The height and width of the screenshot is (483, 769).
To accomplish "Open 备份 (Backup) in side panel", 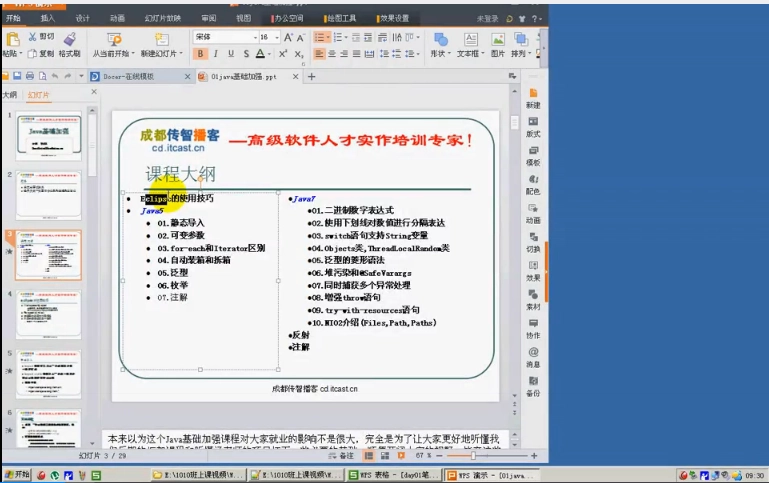I will click(x=533, y=386).
